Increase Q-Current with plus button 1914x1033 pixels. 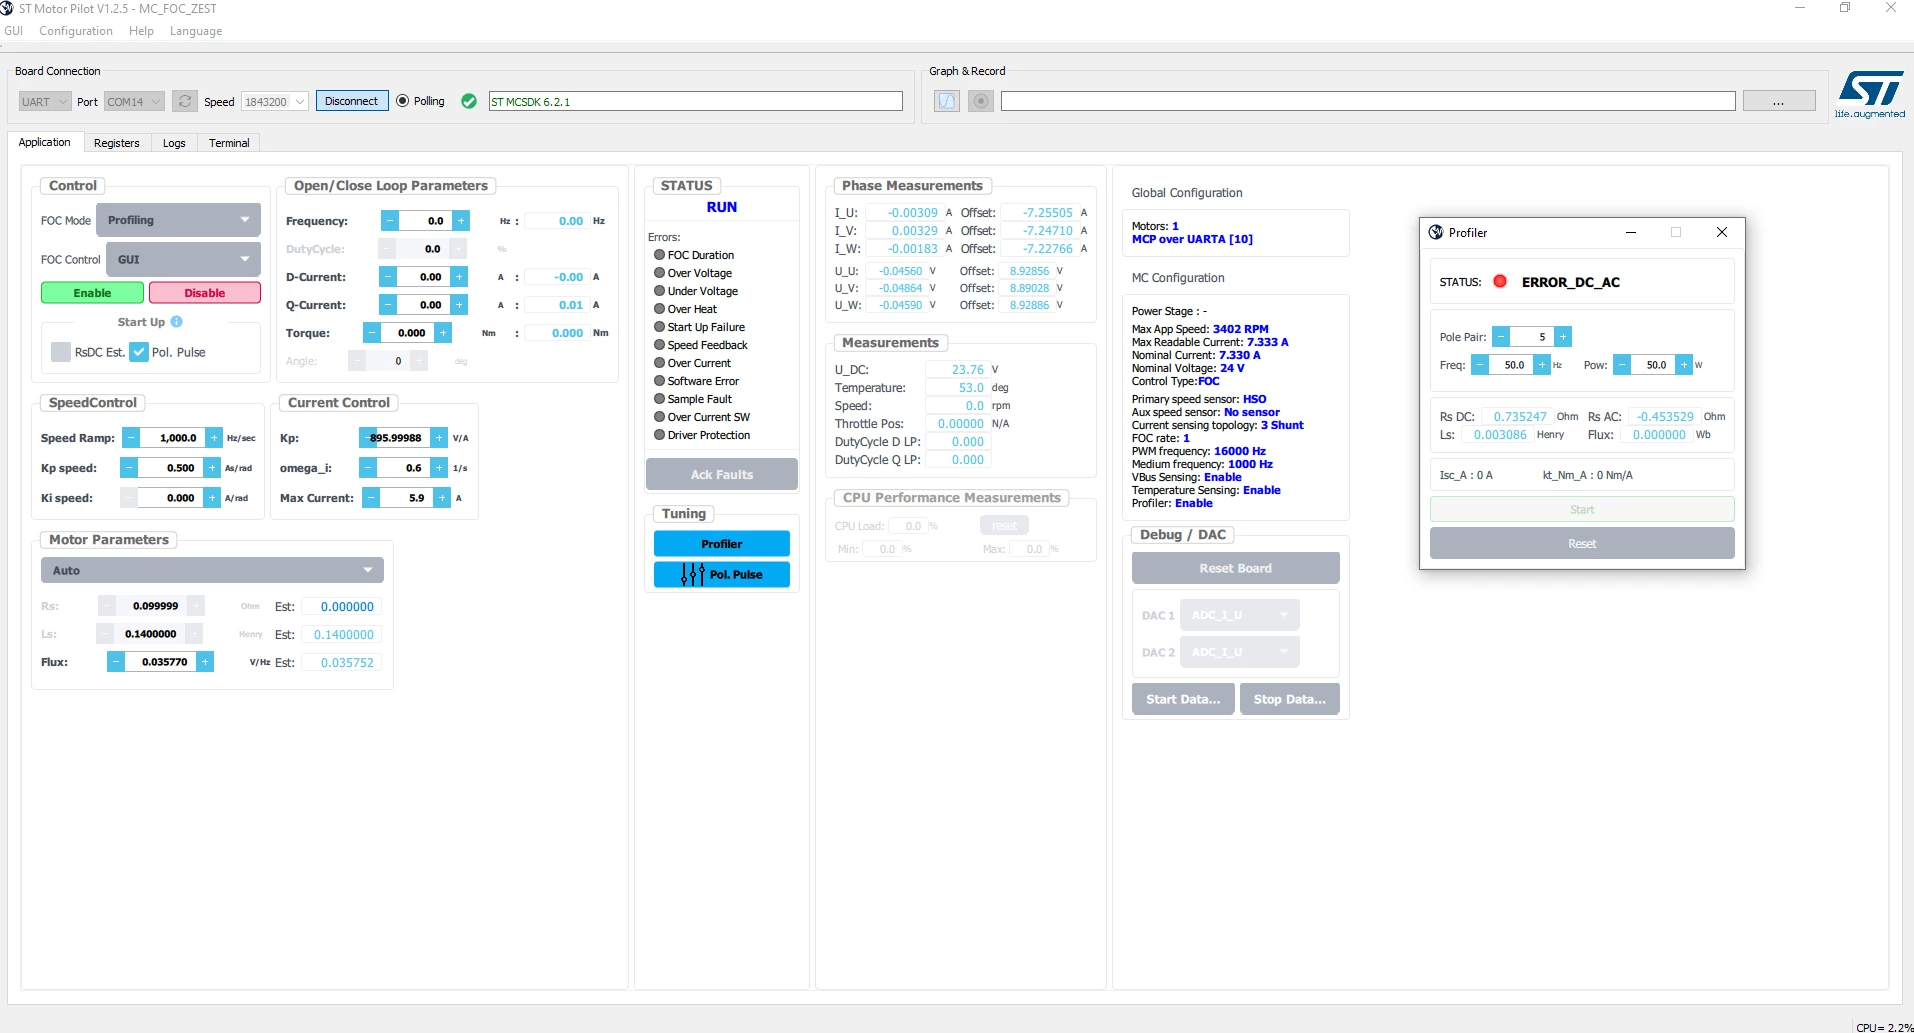459,305
